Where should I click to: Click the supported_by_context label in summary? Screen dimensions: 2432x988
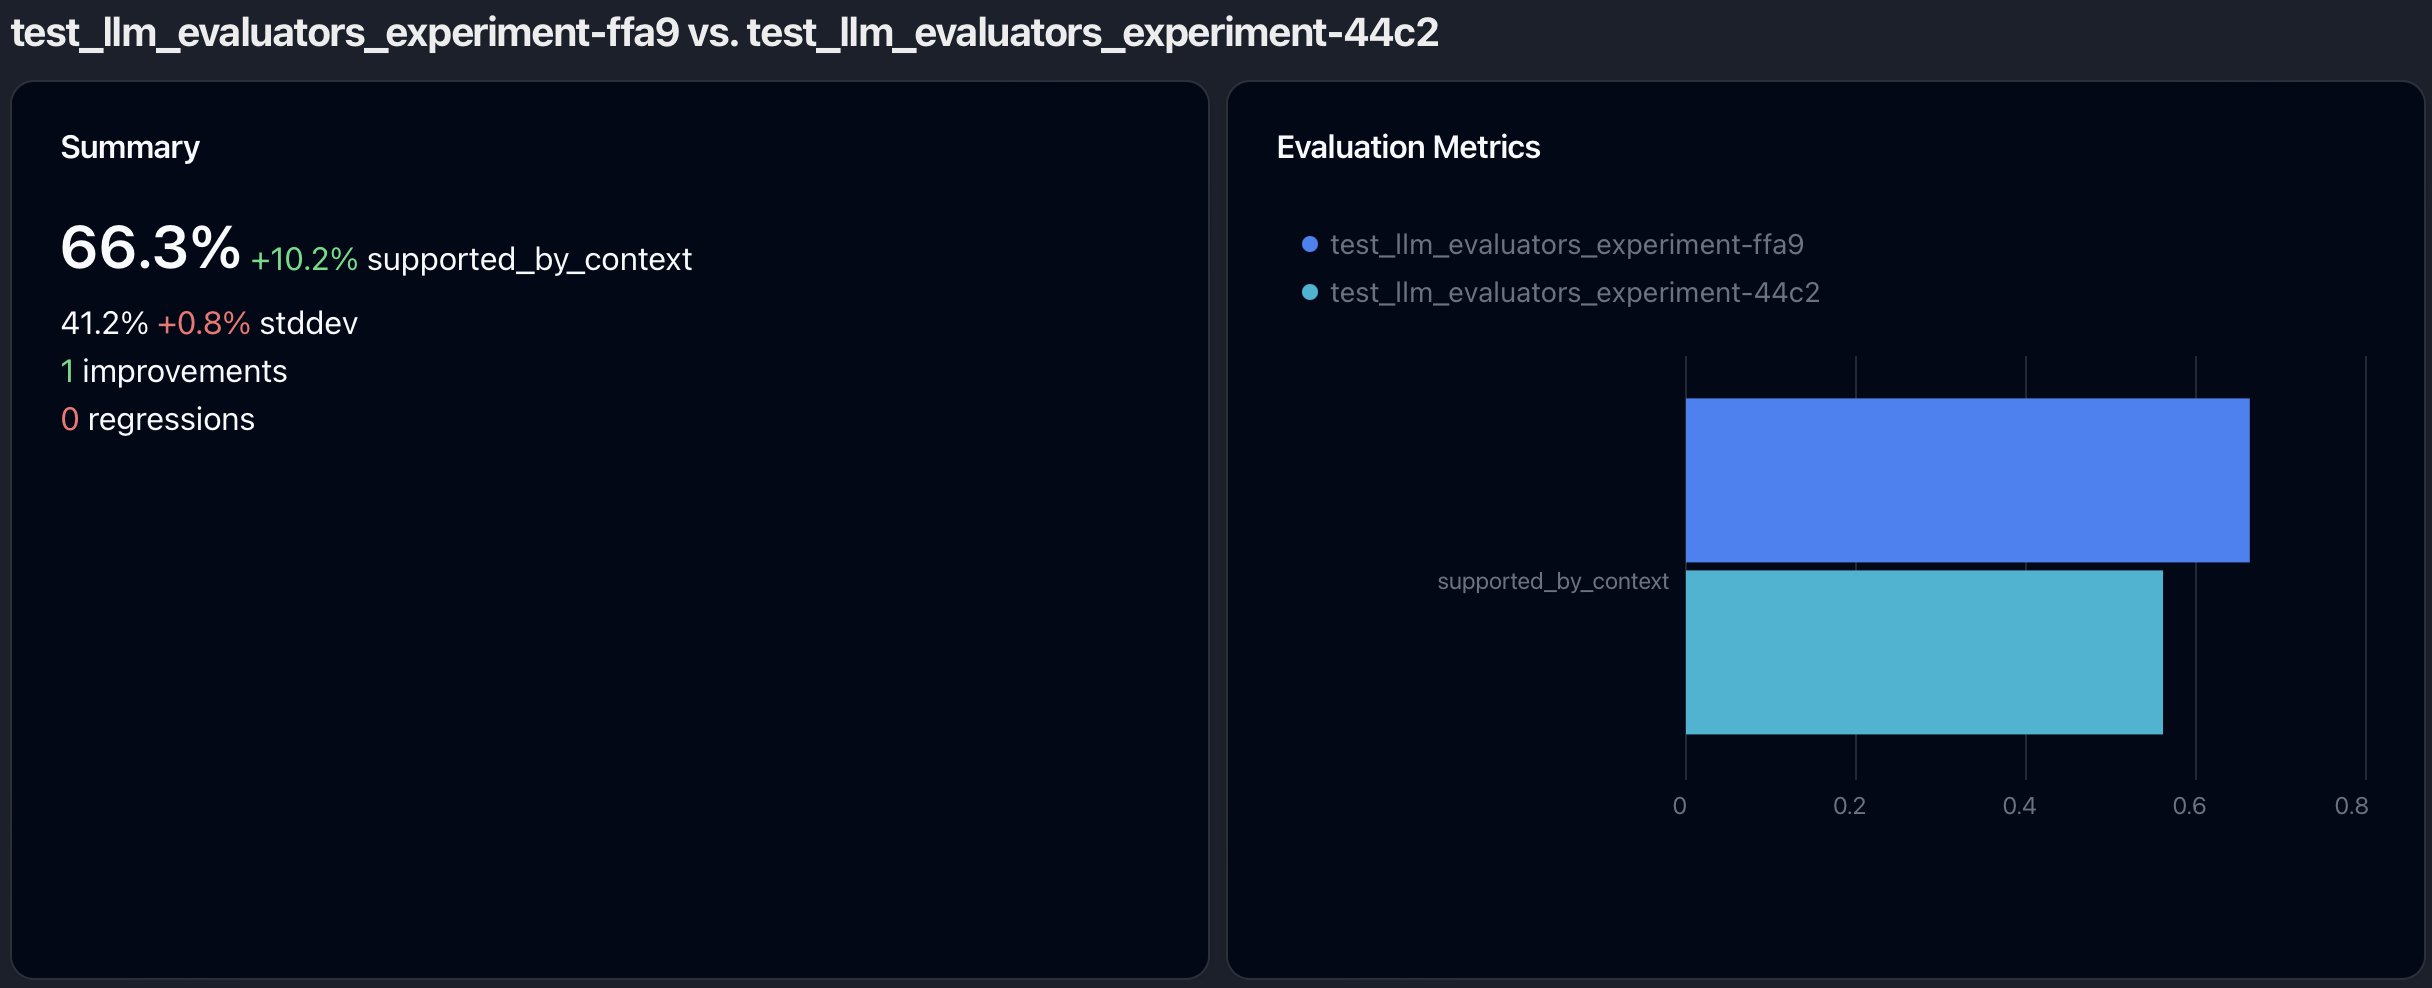[530, 258]
